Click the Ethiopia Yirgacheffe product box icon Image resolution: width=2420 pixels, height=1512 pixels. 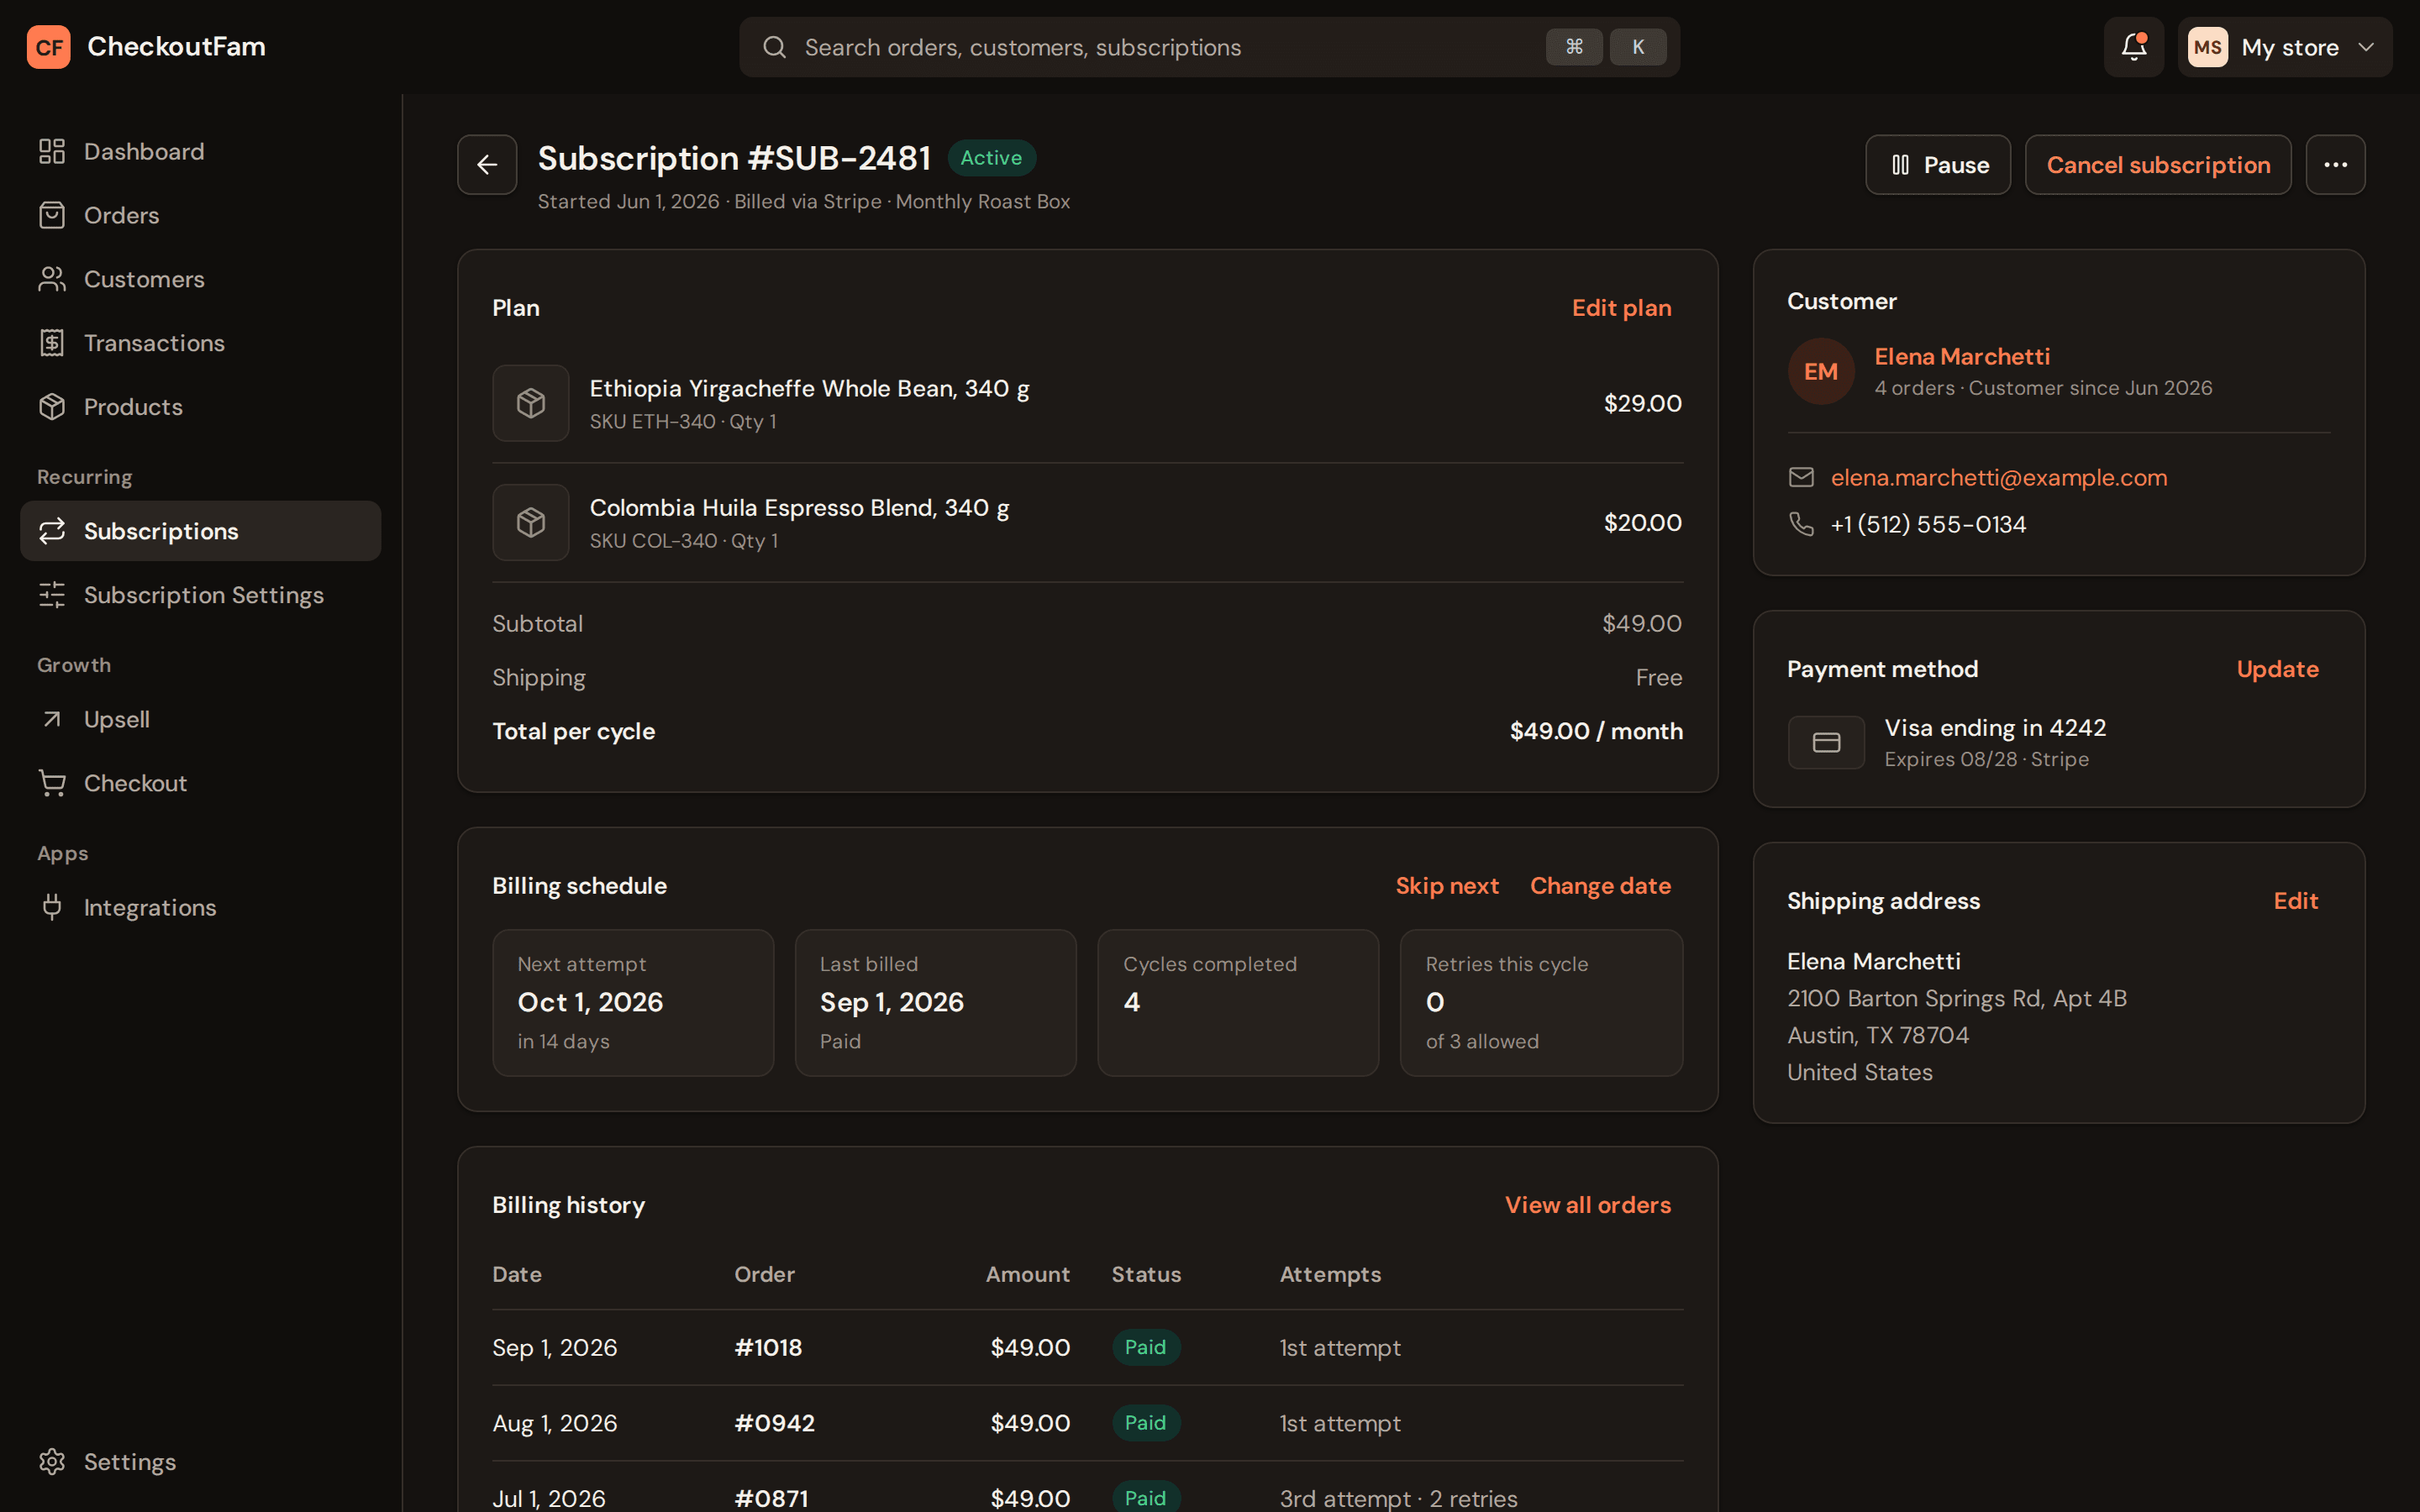(x=531, y=403)
